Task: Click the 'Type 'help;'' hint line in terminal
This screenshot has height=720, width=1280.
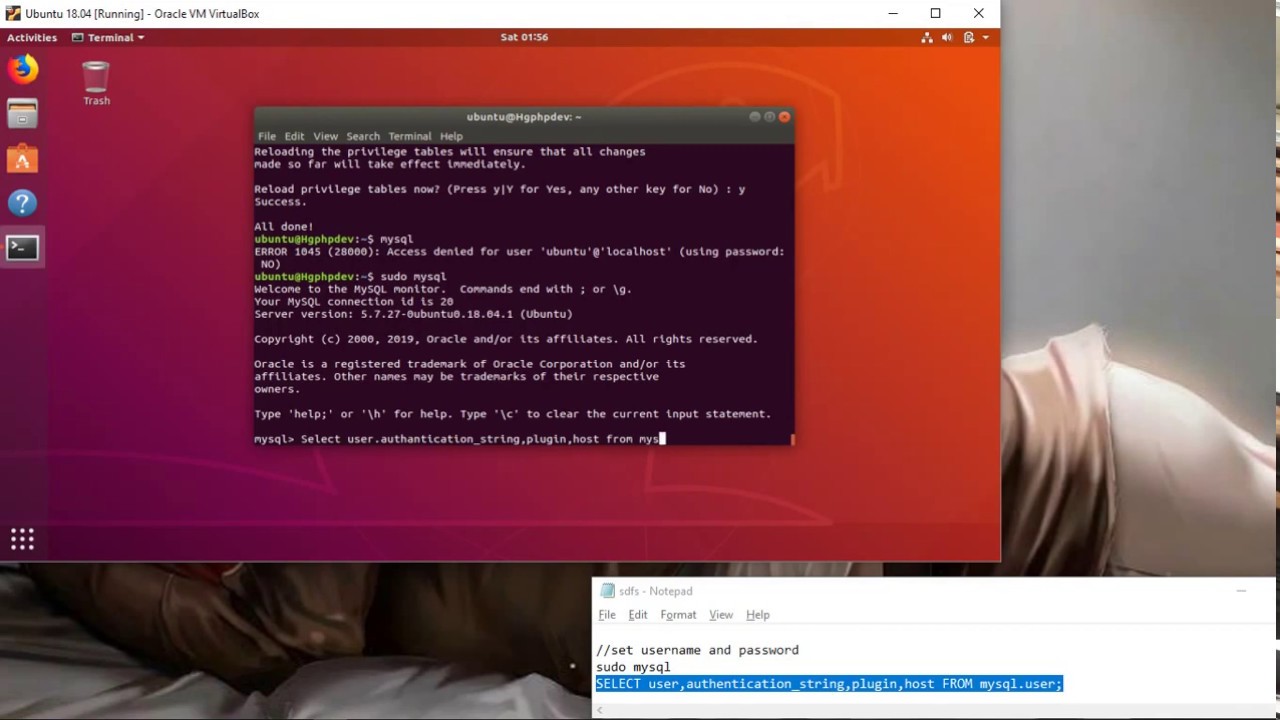Action: (512, 414)
